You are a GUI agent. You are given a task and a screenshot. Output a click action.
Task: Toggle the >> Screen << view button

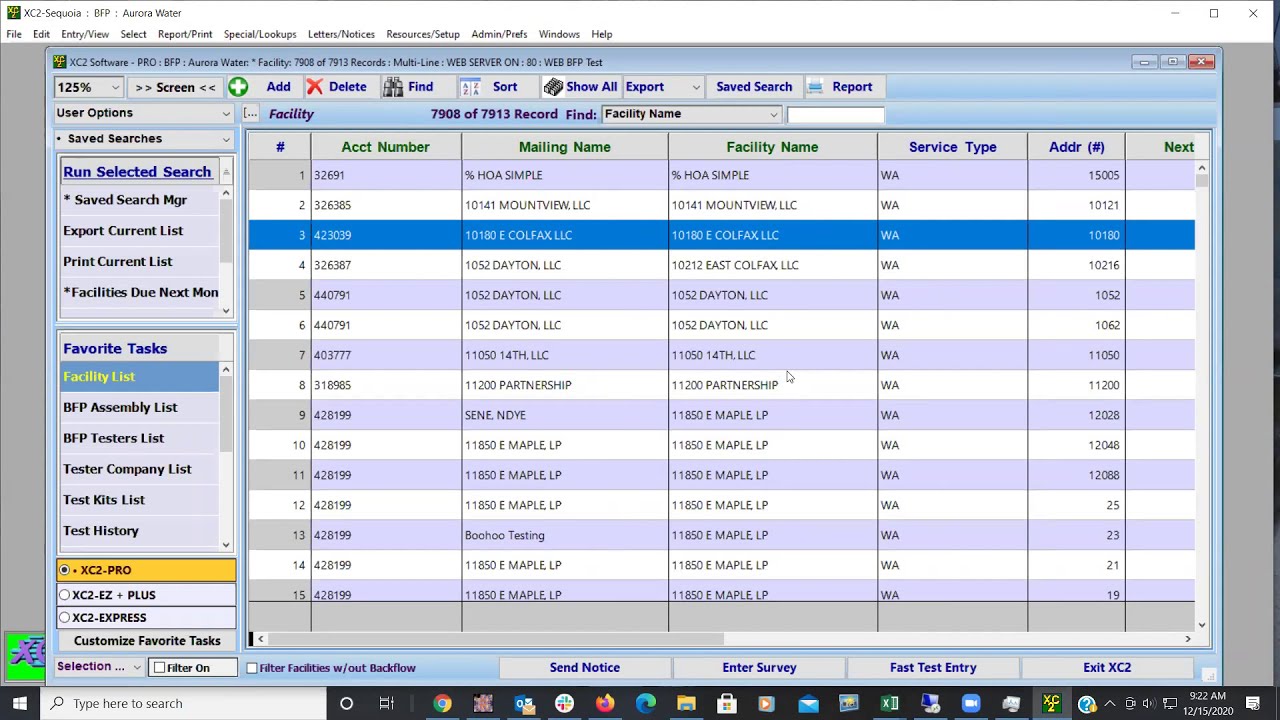(175, 87)
